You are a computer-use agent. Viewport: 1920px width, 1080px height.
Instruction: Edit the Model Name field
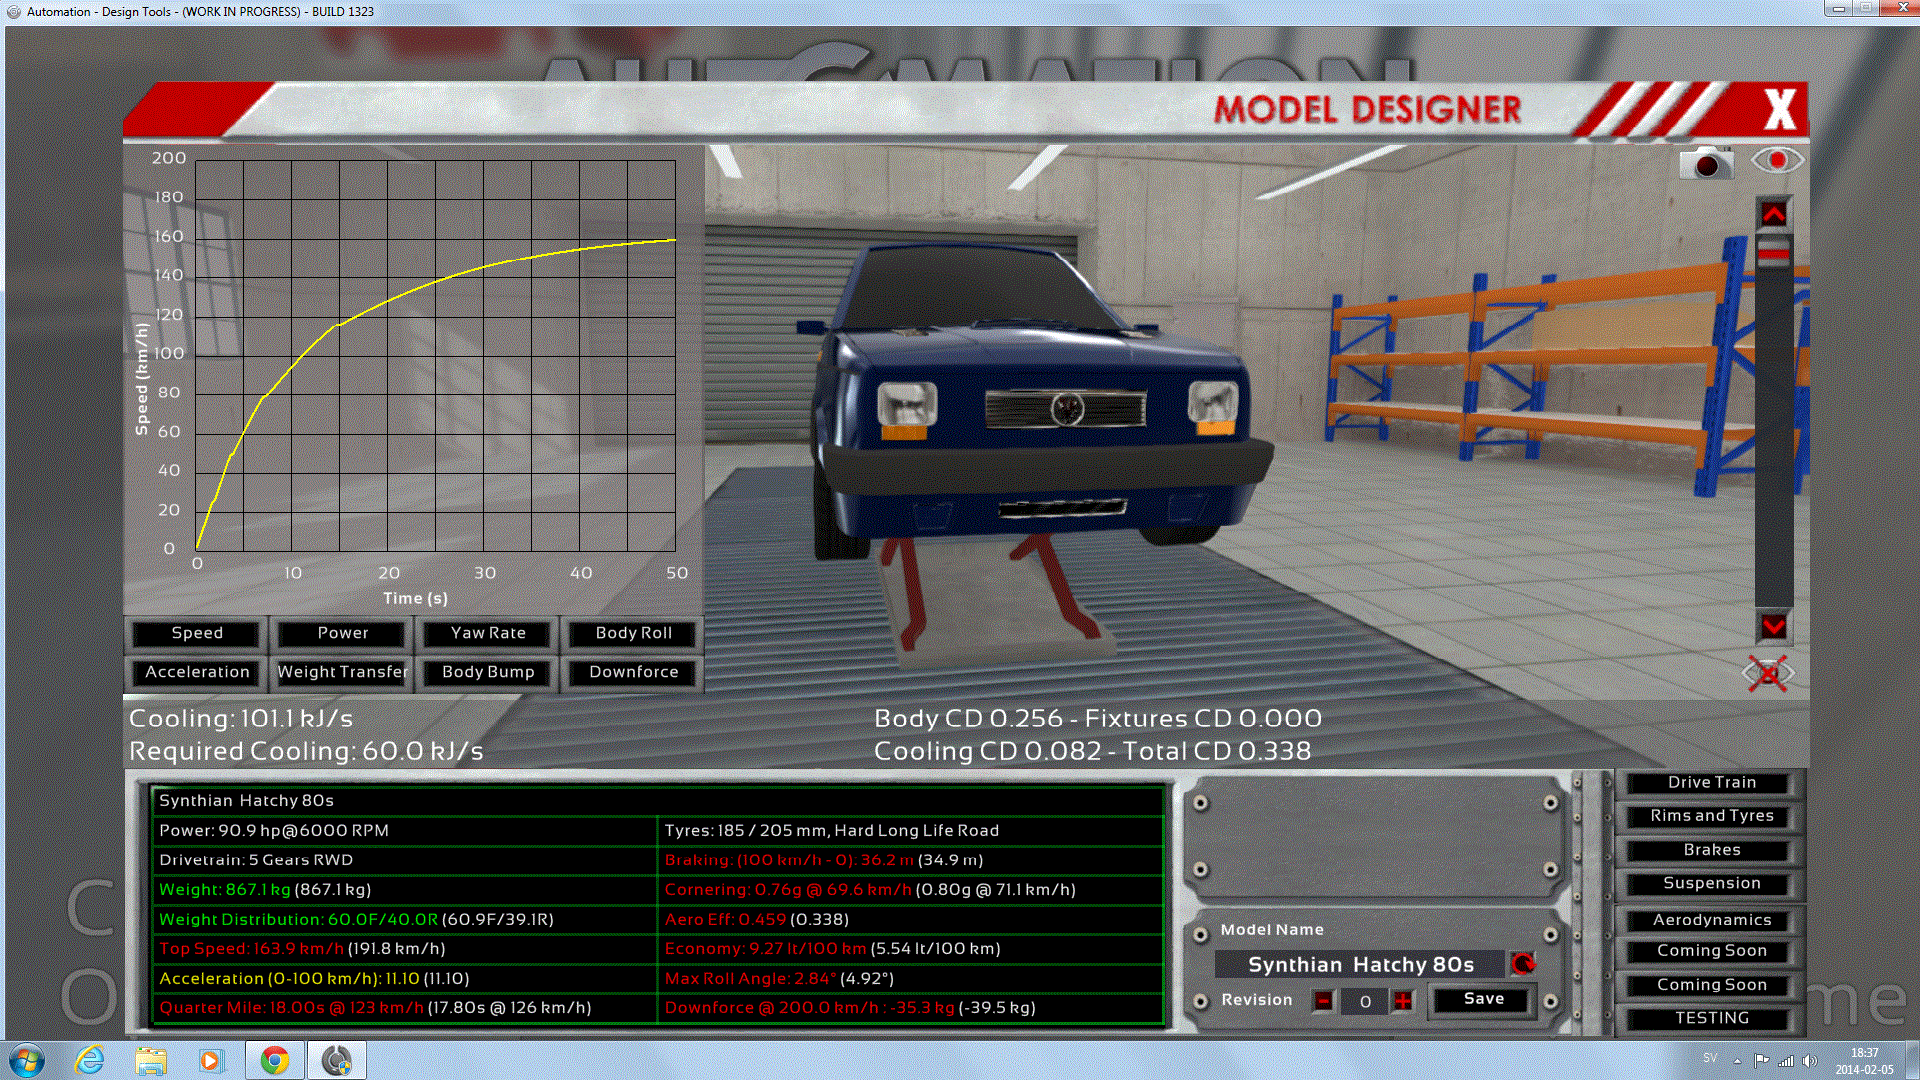point(1360,965)
